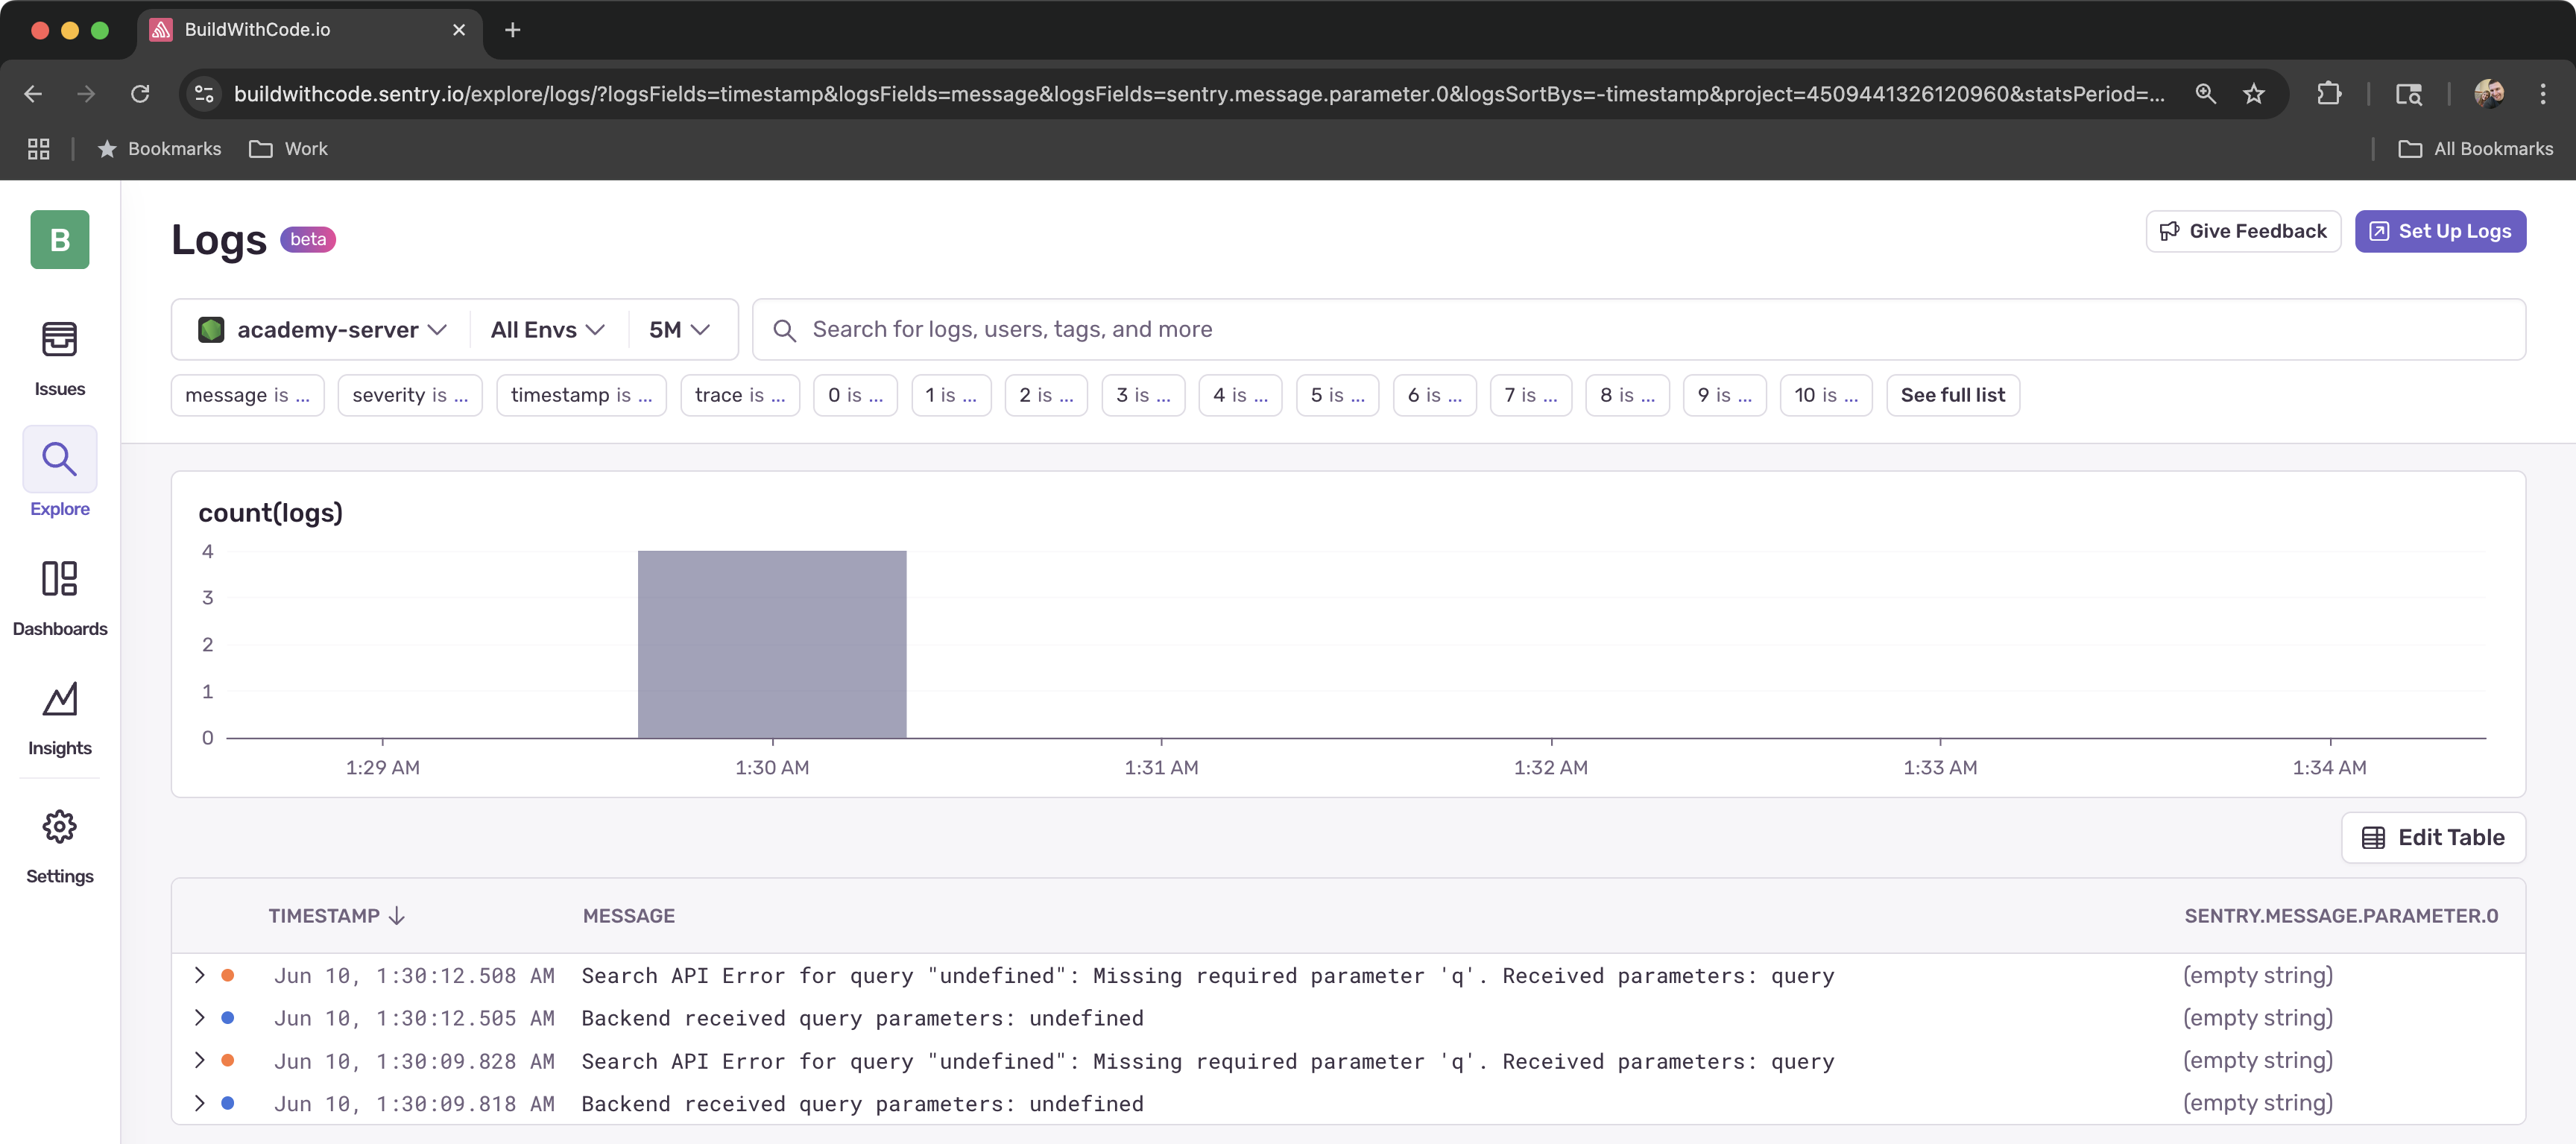The height and width of the screenshot is (1144, 2576).
Task: Add the 'trace is' filter chip
Action: pos(740,395)
